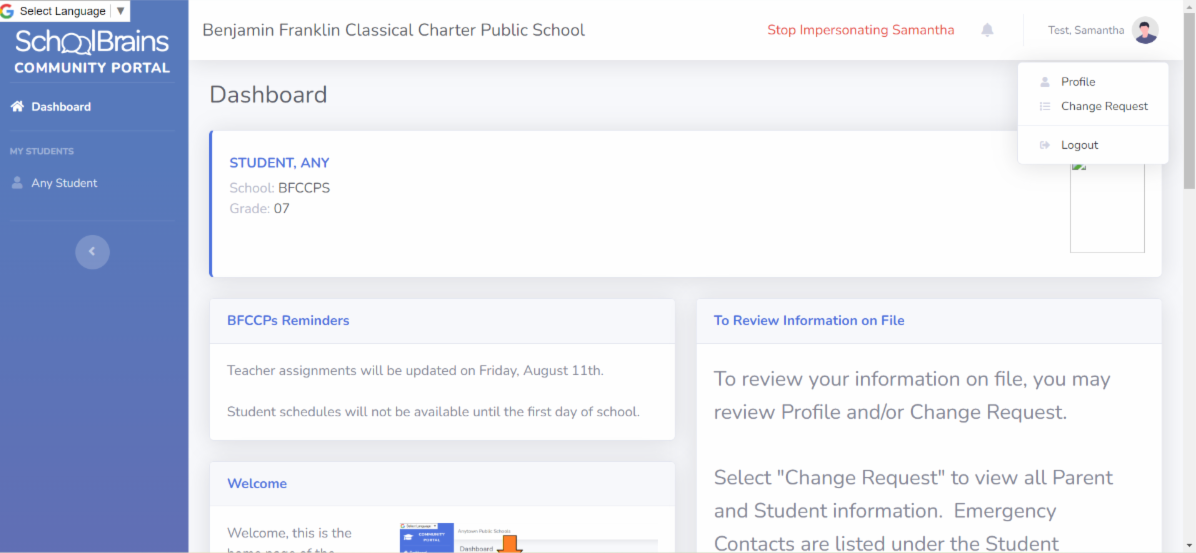Click the Google G logo icon
Viewport: 1196px width, 553px height.
[8, 11]
